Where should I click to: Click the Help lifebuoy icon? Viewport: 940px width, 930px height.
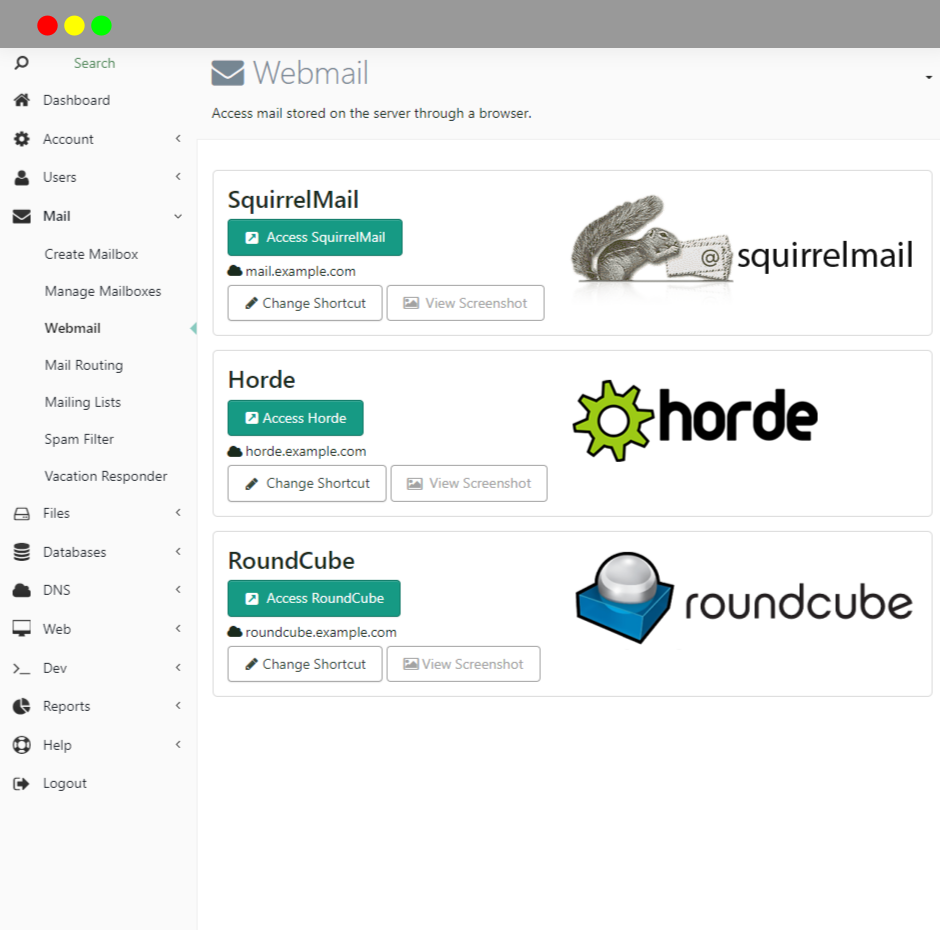click(x=22, y=745)
